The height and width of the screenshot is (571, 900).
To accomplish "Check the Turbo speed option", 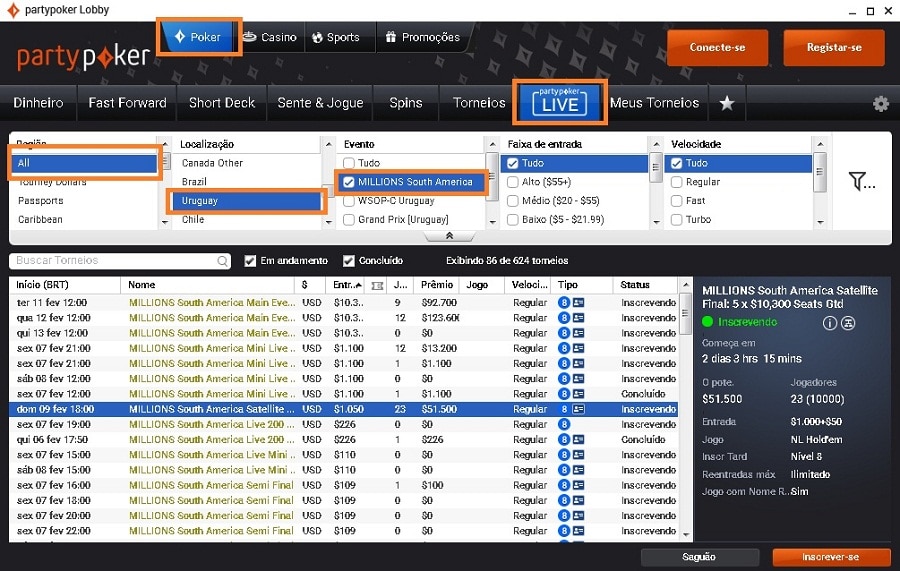I will [677, 220].
